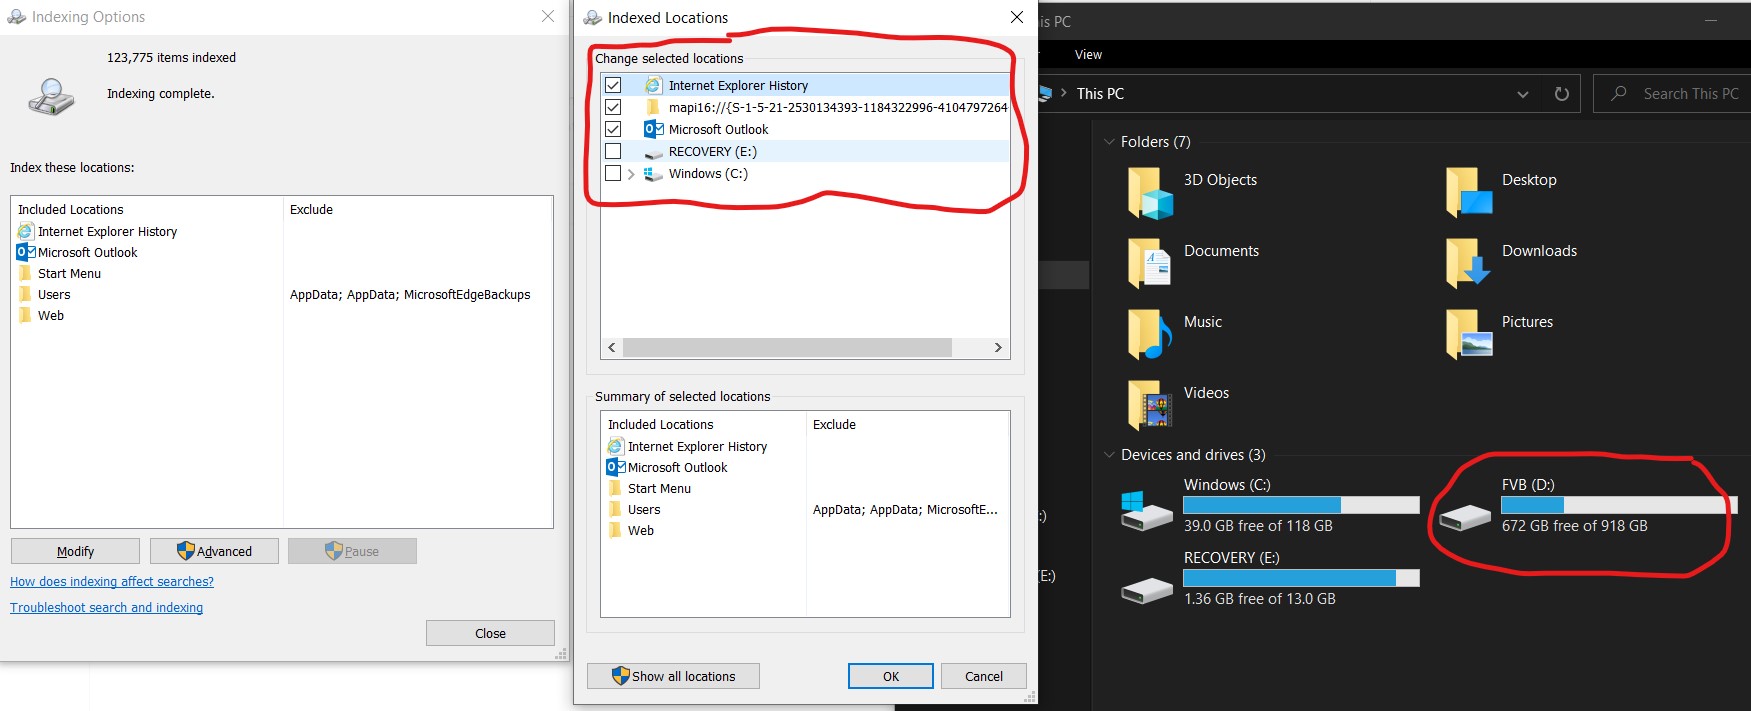Uncheck the mapi16 location checkbox
This screenshot has width=1751, height=711.
pyautogui.click(x=613, y=107)
